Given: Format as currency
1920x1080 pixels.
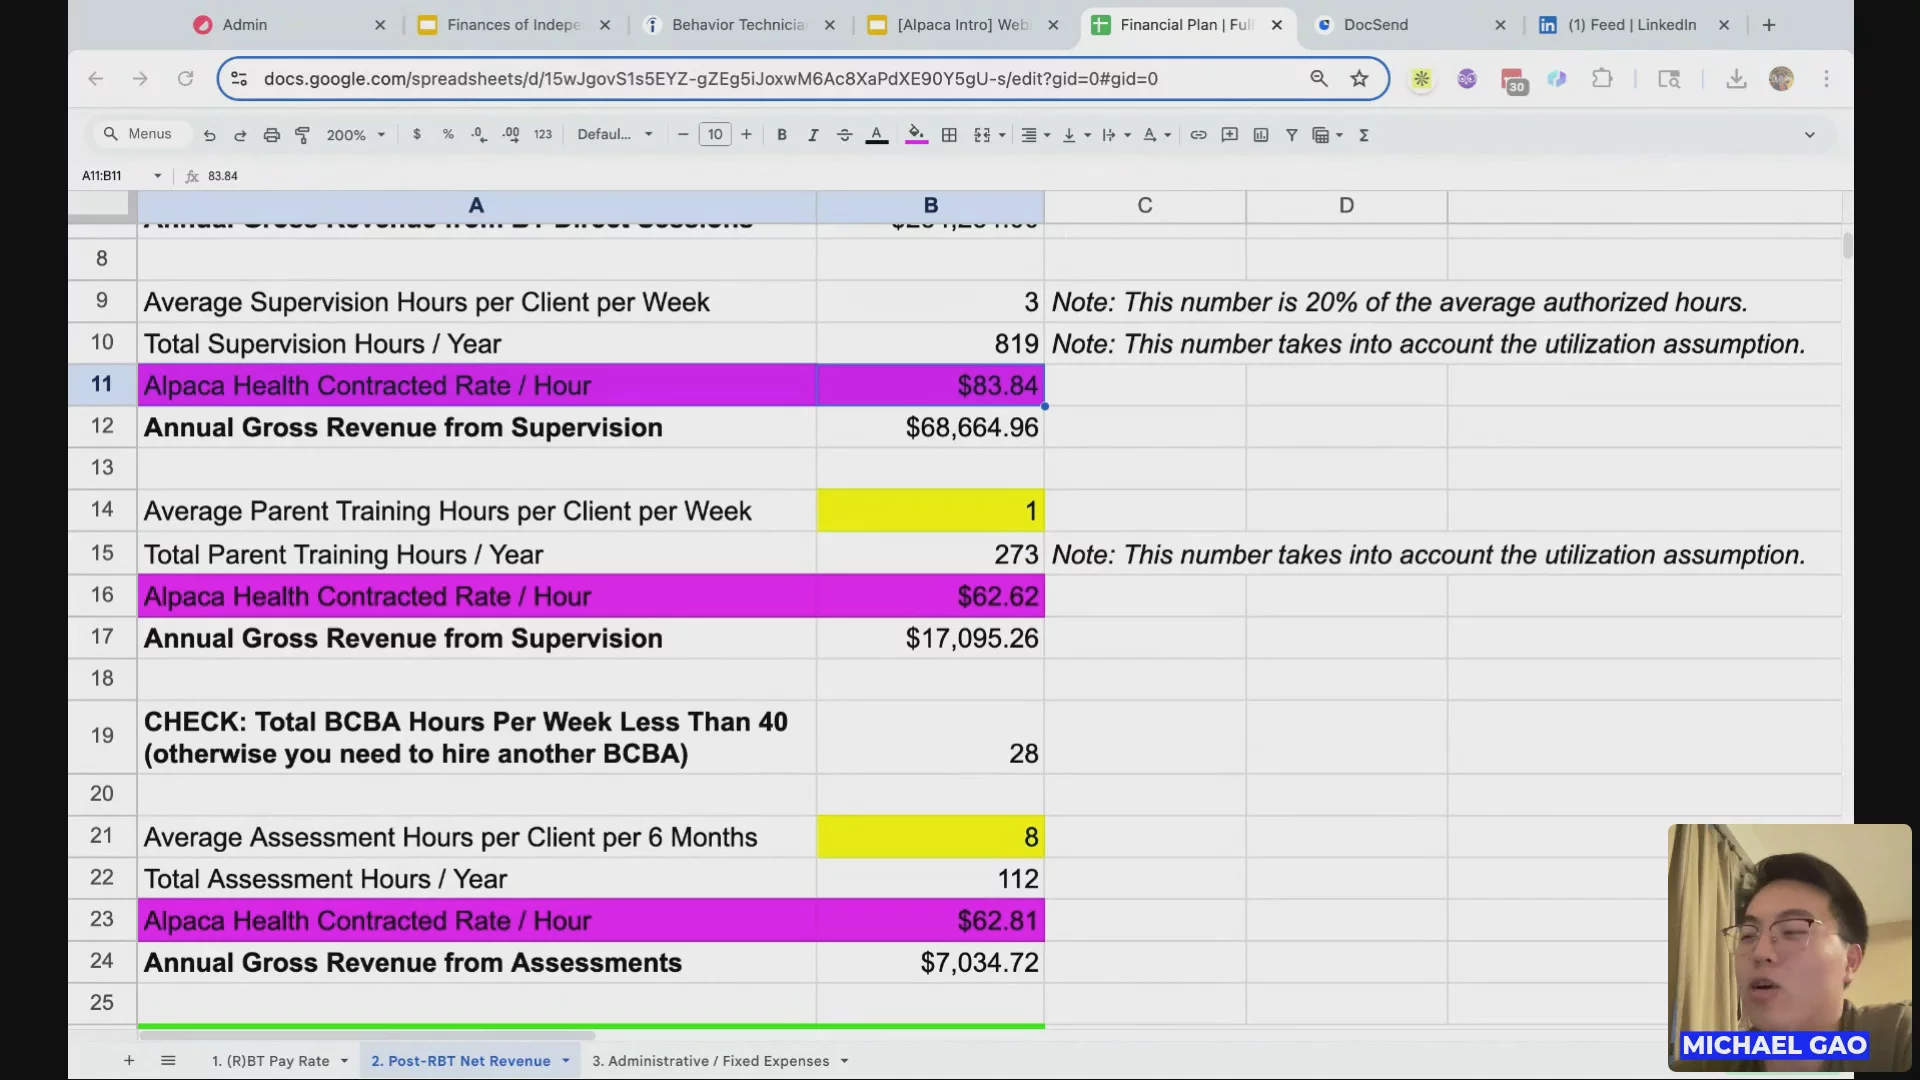Looking at the screenshot, I should tap(417, 135).
